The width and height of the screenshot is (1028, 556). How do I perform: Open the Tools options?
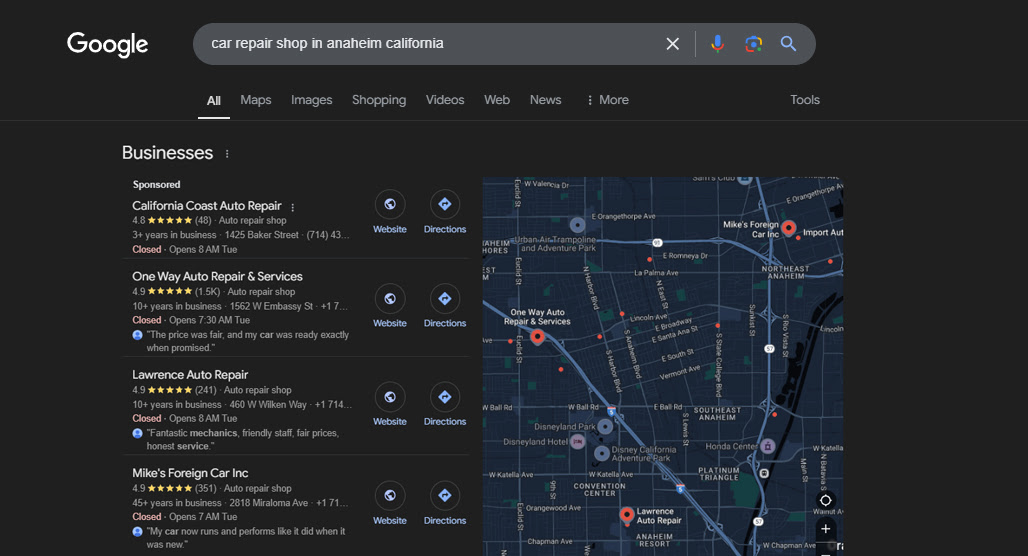coord(804,100)
